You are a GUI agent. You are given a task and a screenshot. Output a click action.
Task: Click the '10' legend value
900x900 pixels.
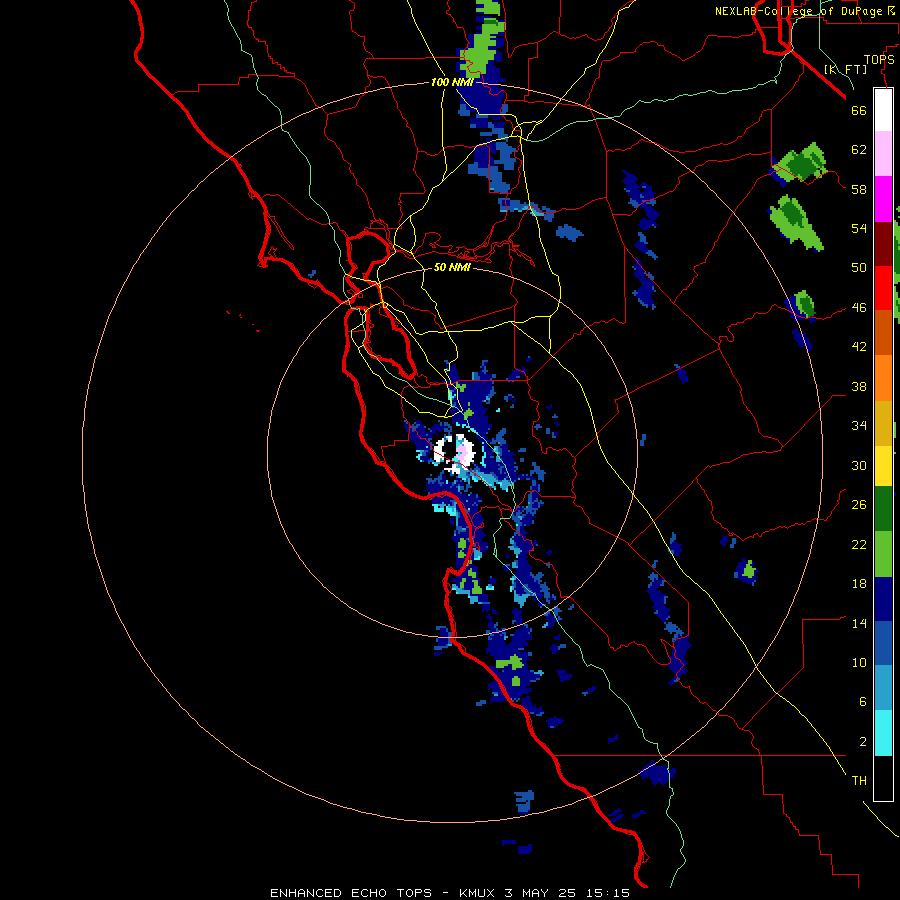pos(859,663)
